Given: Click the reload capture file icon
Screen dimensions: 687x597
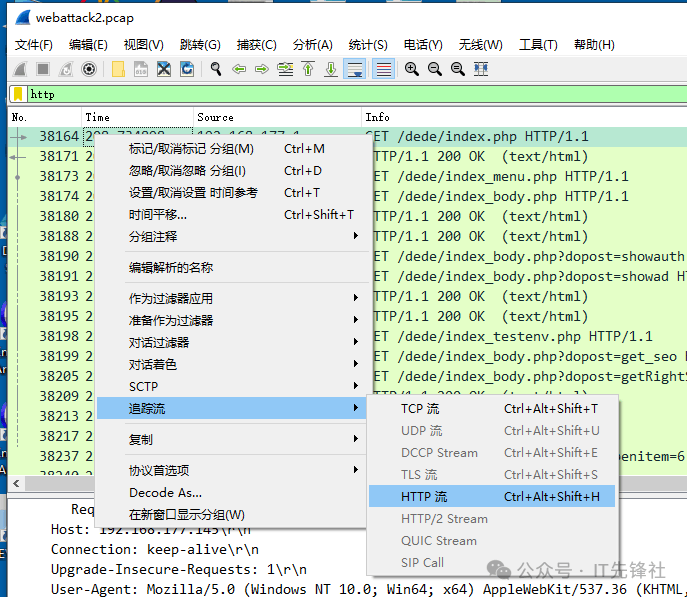Looking at the screenshot, I should click(x=185, y=69).
